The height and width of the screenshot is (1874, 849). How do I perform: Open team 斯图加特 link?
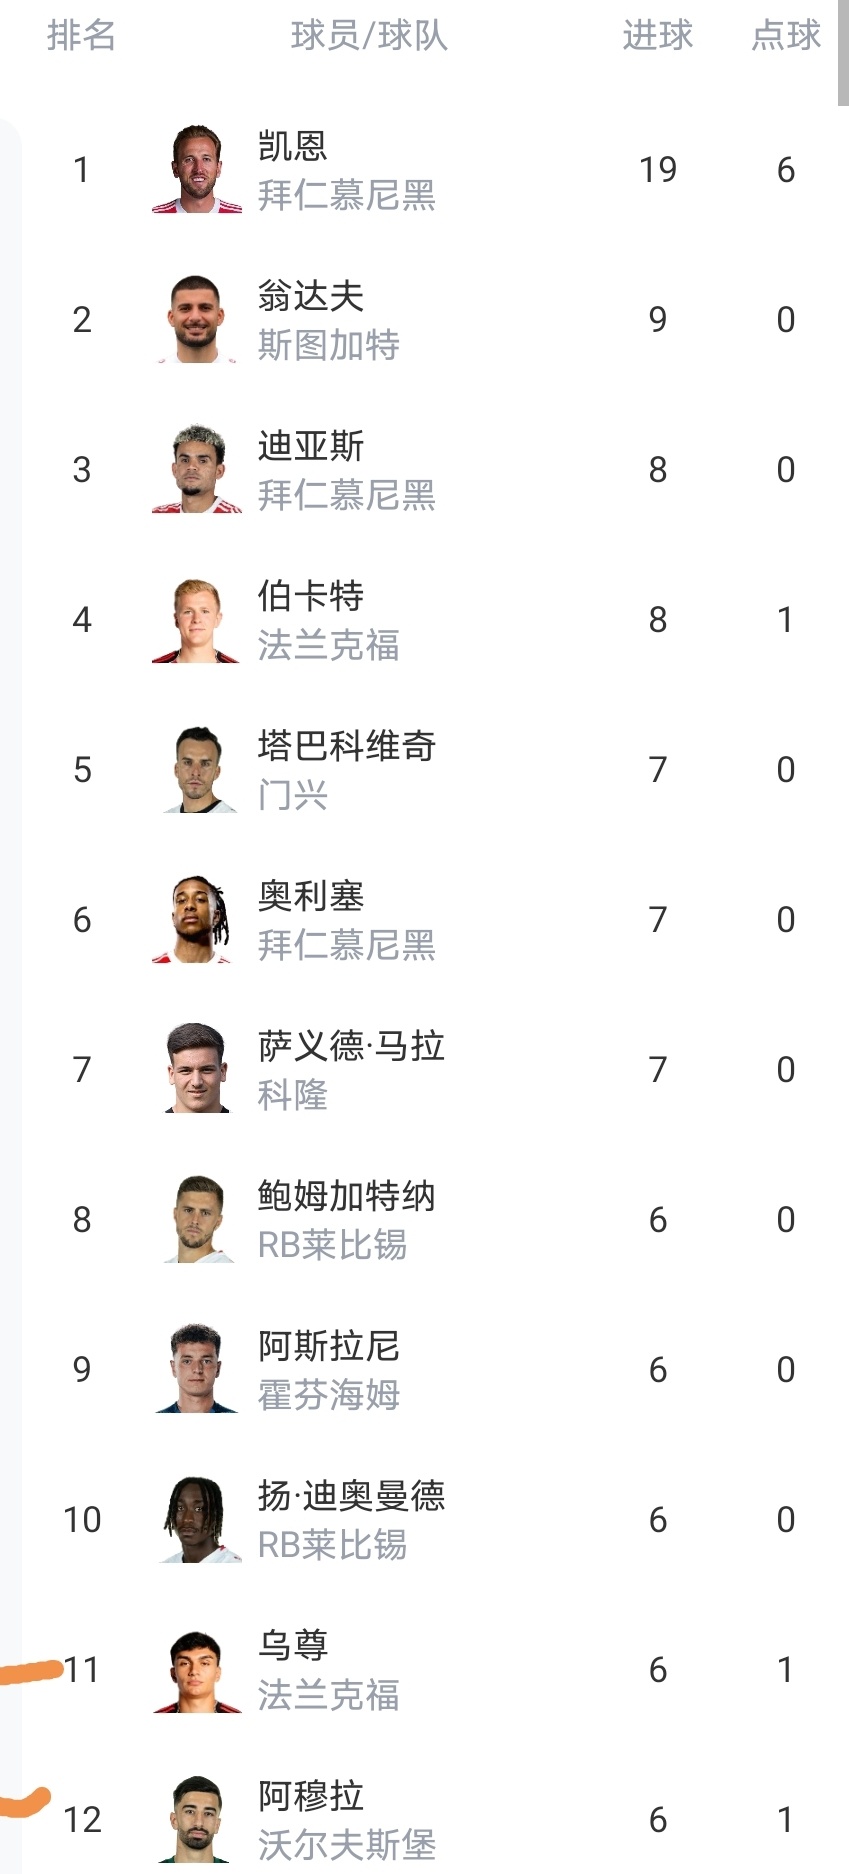[328, 345]
